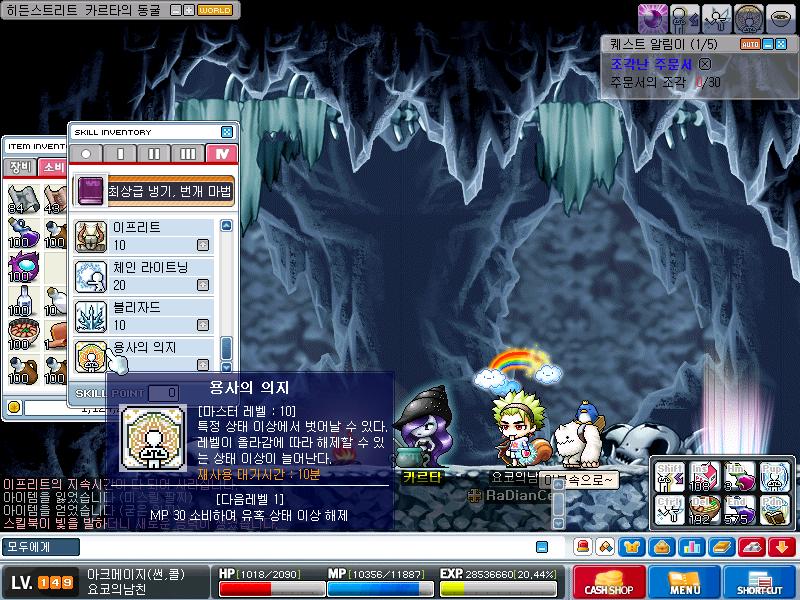Click the chat input field
Screen dimensions: 800x600
tap(306, 547)
